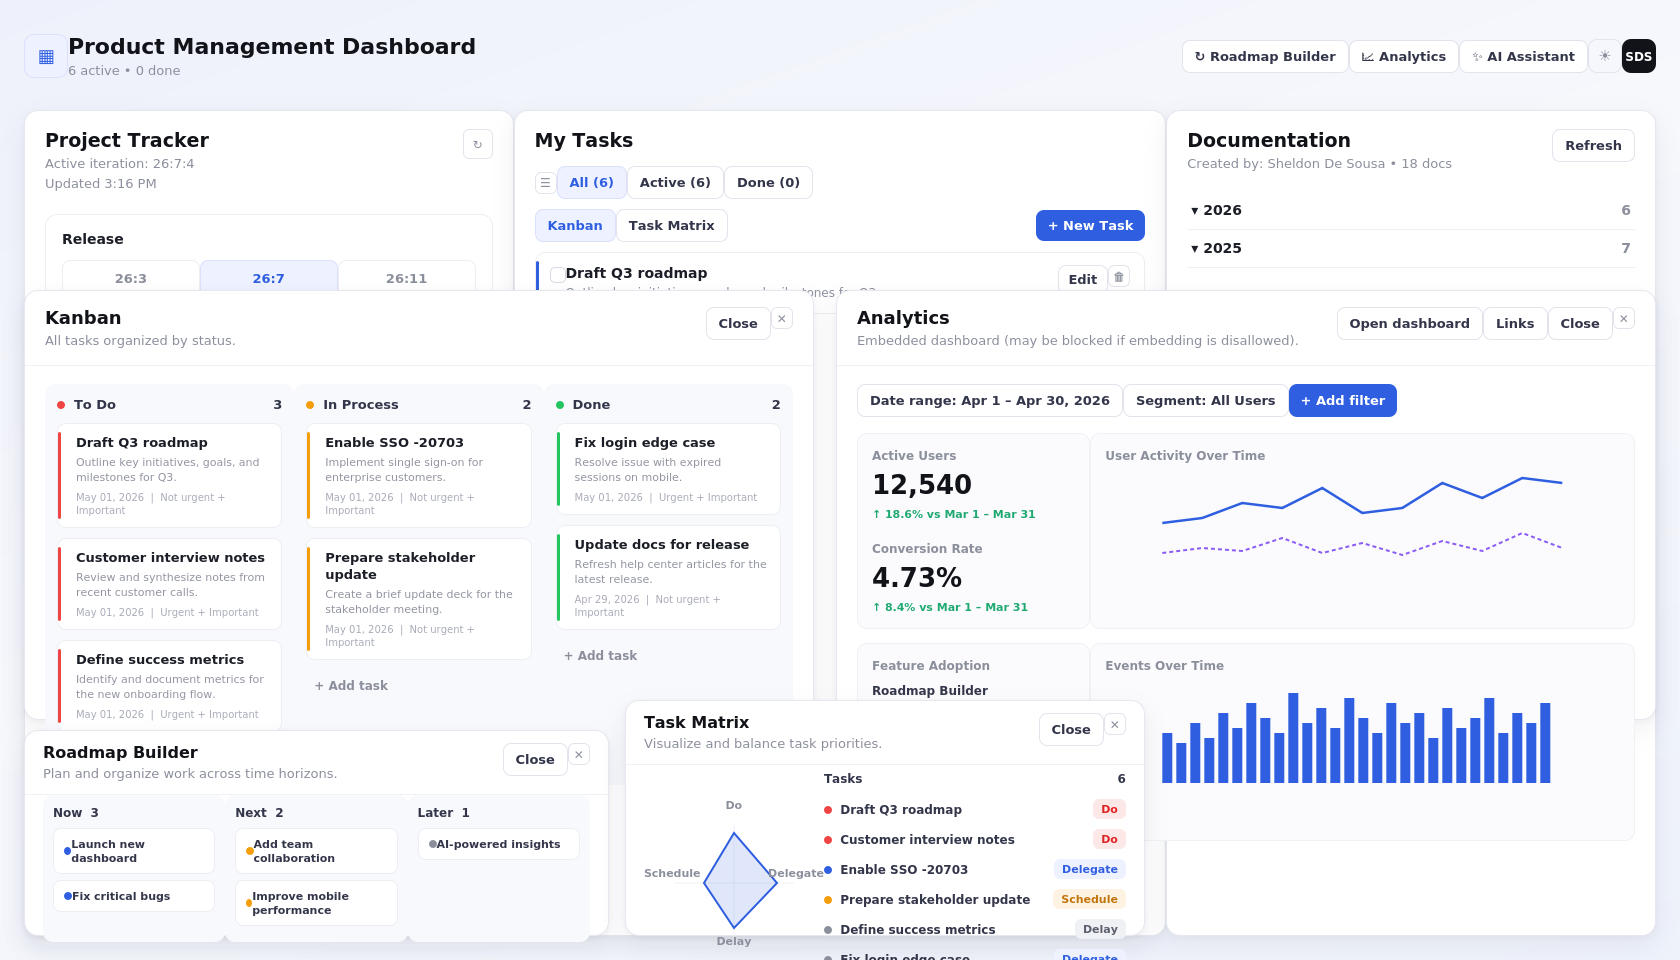Dismiss the Roadmap Builder panel with the X icon
Screen dimensions: 1680x960
point(579,755)
